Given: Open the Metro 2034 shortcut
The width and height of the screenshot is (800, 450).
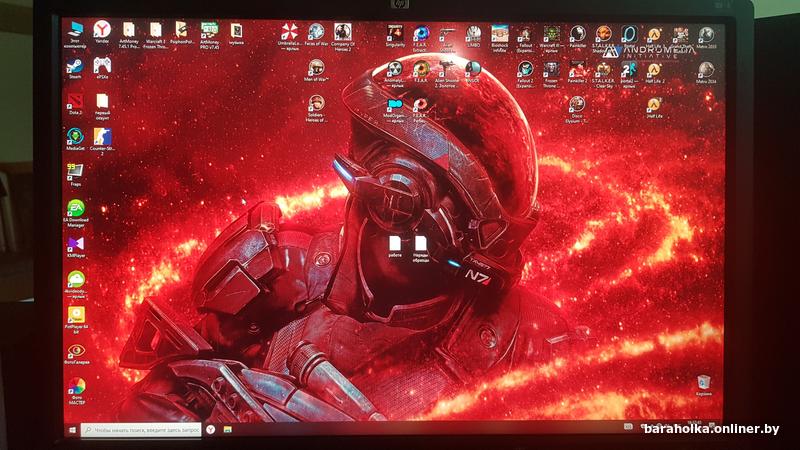Looking at the screenshot, I should pyautogui.click(x=706, y=70).
